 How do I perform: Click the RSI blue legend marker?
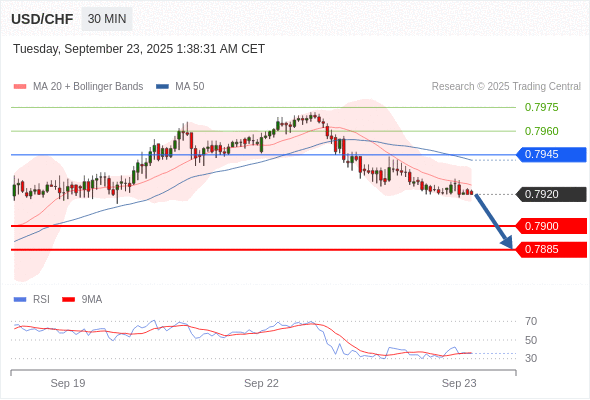tap(20, 300)
